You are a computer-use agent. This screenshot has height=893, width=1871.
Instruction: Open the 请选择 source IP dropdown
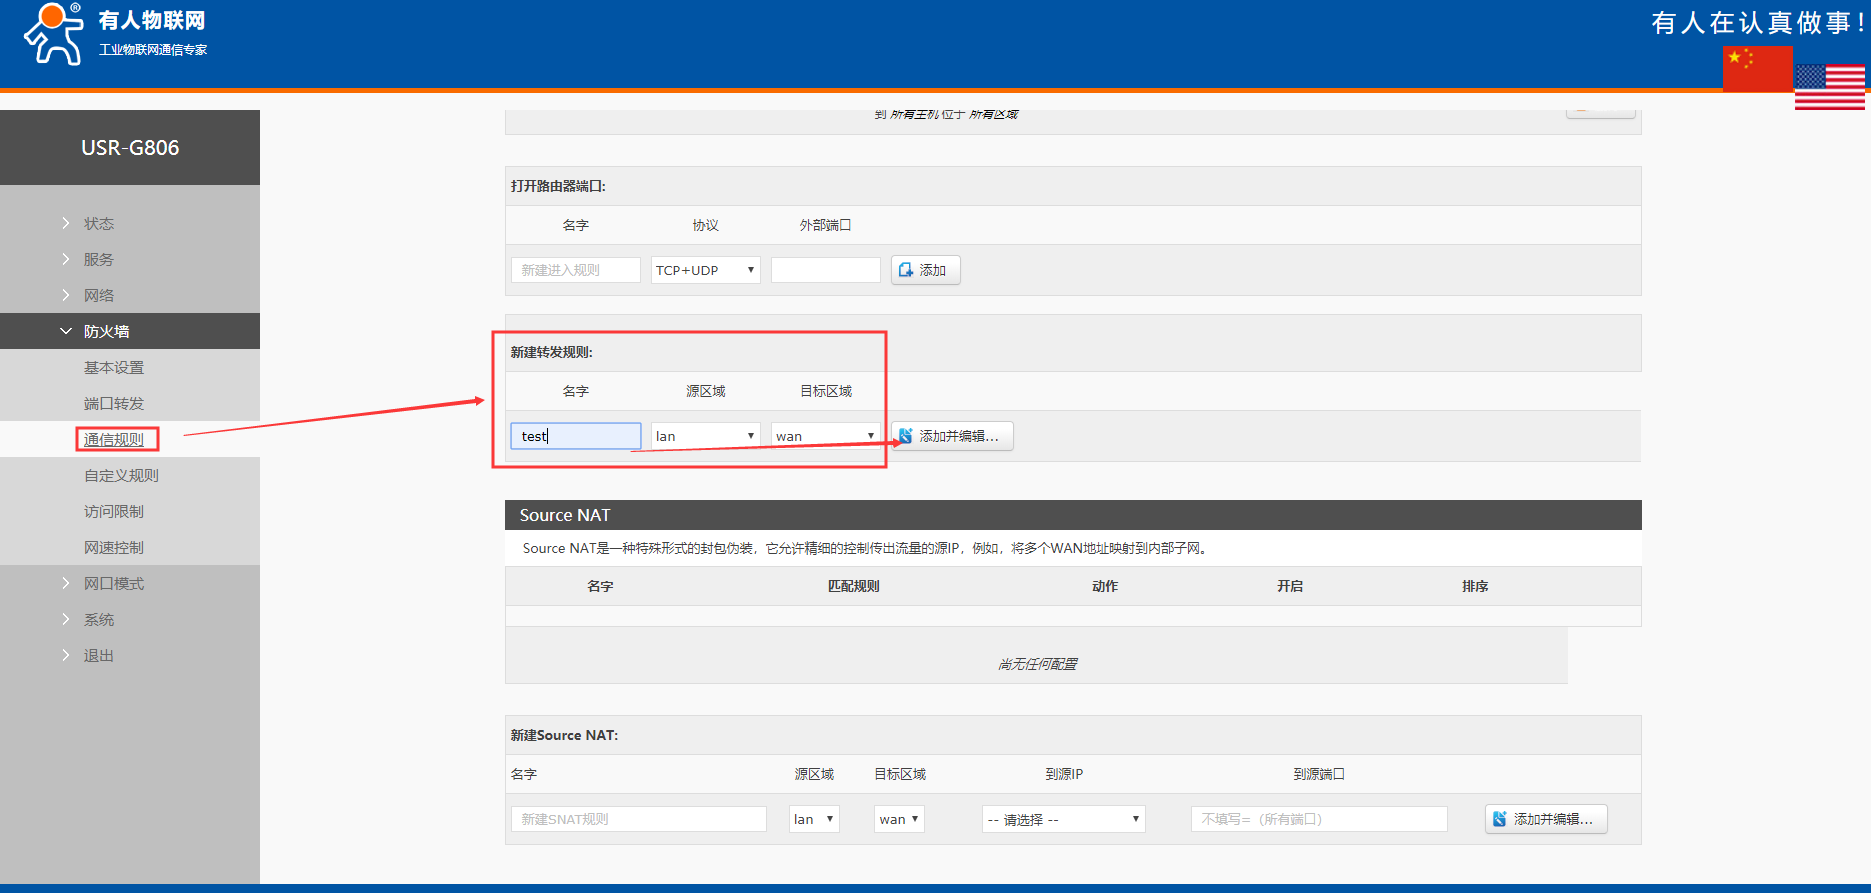[1063, 819]
